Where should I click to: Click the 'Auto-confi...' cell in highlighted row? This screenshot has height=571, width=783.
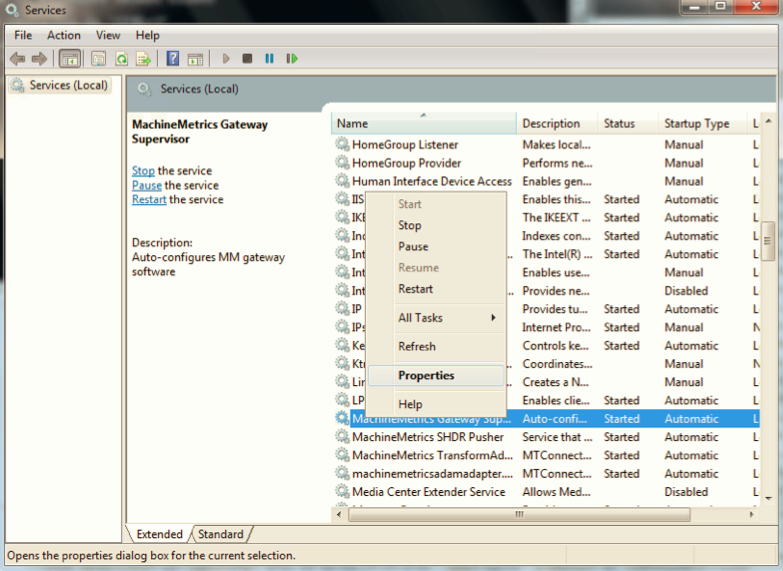point(554,419)
